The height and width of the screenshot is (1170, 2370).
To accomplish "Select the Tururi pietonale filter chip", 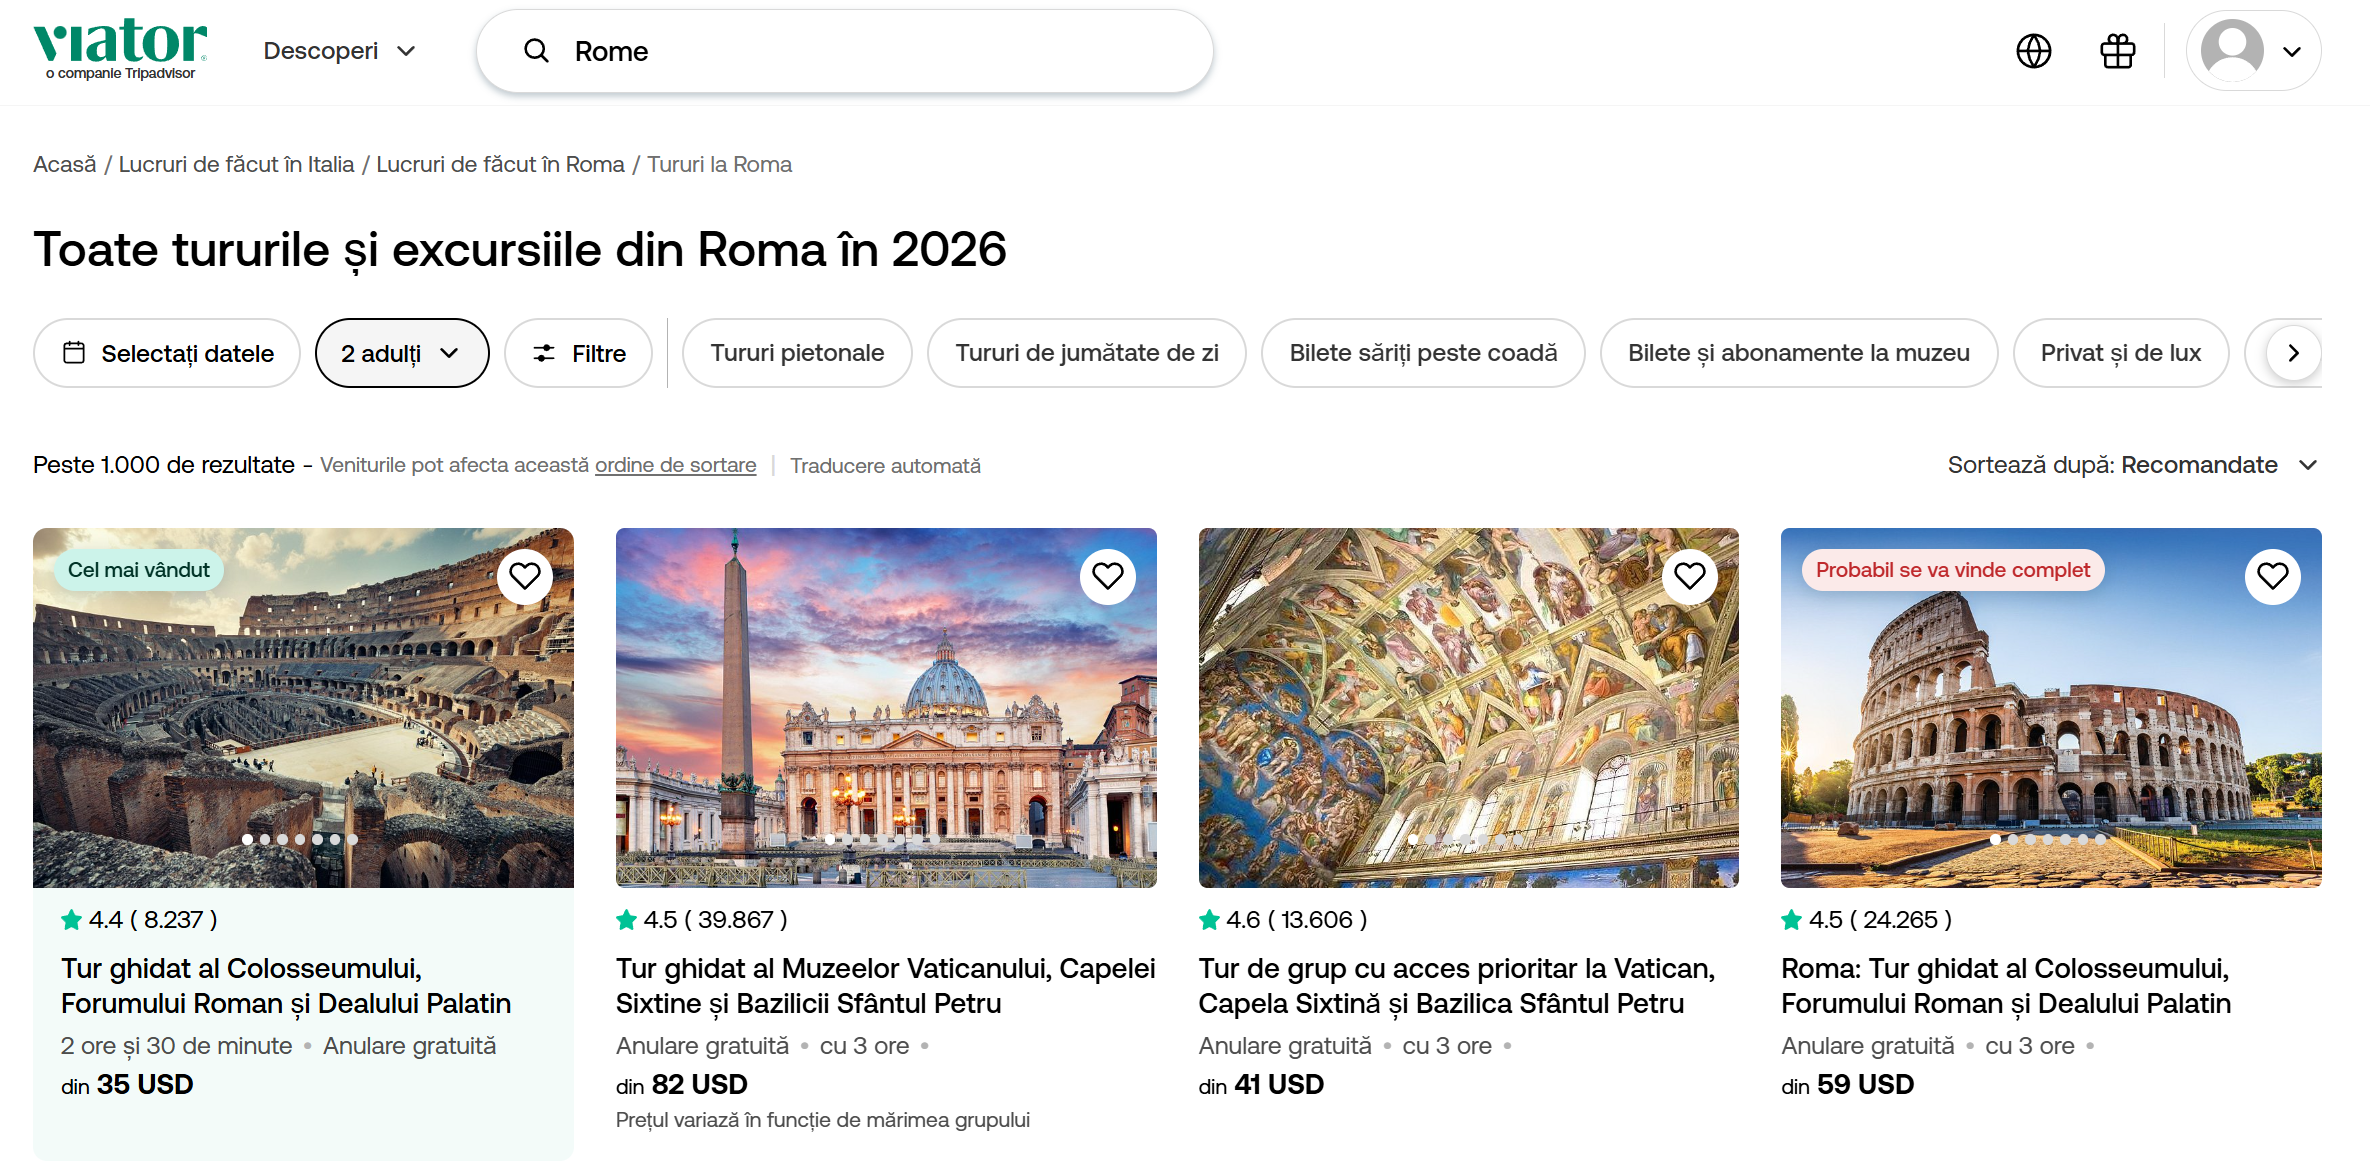I will pyautogui.click(x=796, y=353).
